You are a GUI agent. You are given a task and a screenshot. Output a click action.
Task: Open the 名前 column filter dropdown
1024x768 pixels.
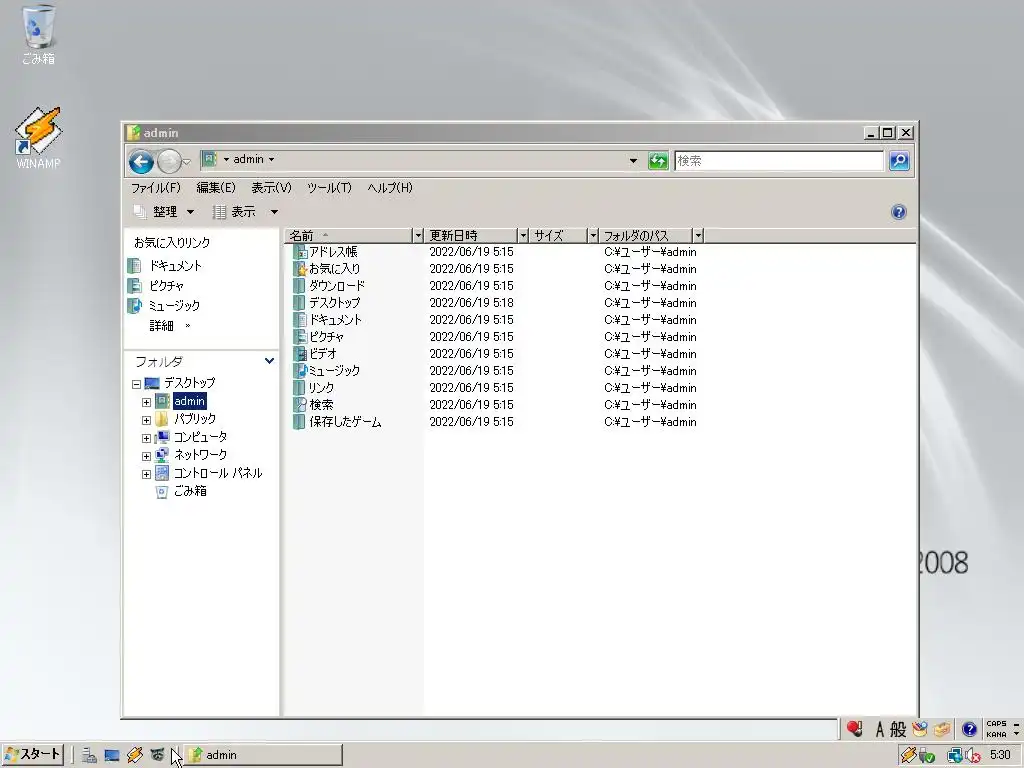click(x=418, y=235)
